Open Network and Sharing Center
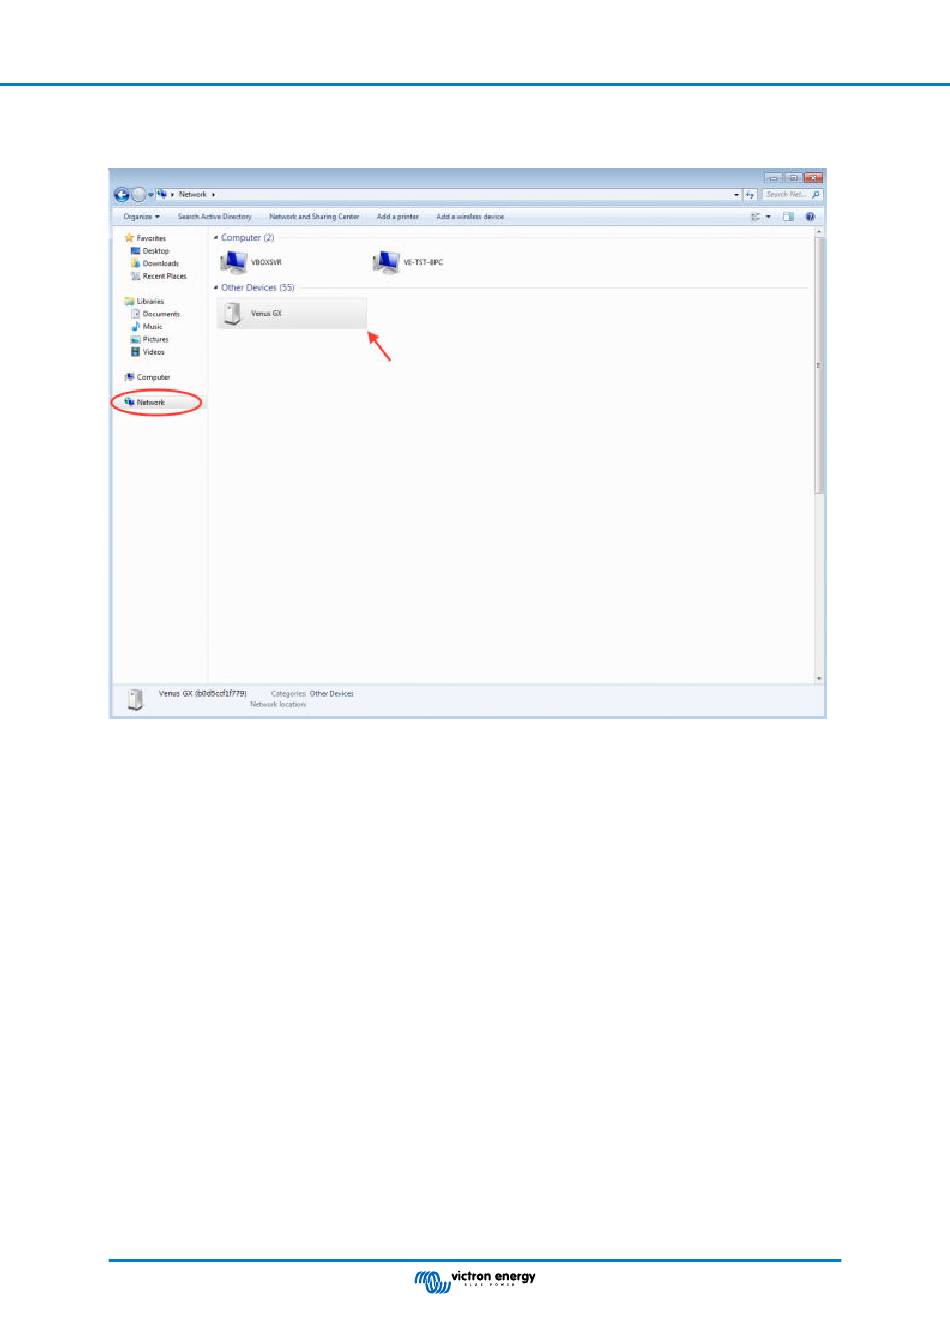 (x=314, y=217)
